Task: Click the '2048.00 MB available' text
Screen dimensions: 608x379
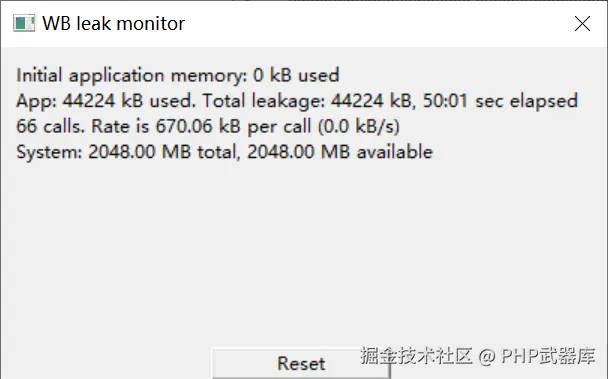Action: click(x=340, y=152)
